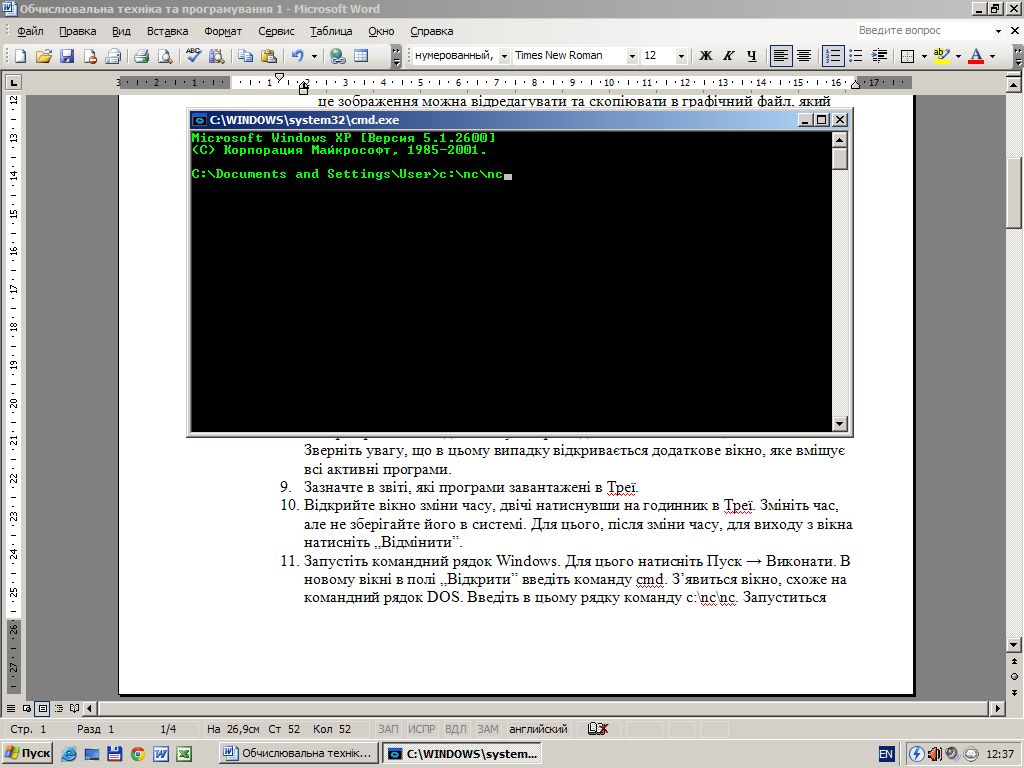
Task: Copy selection with the Copy icon
Action: (x=246, y=56)
